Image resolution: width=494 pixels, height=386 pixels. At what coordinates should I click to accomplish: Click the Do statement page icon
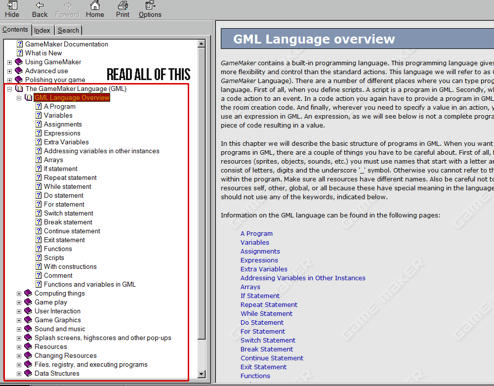39,195
